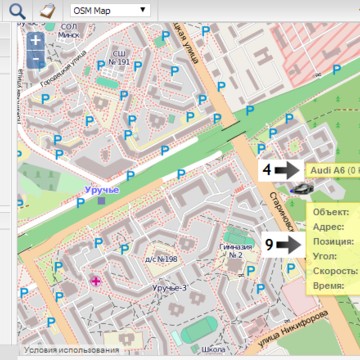360x360 pixels.
Task: Click the Школа label at bottom
Action: (213, 349)
